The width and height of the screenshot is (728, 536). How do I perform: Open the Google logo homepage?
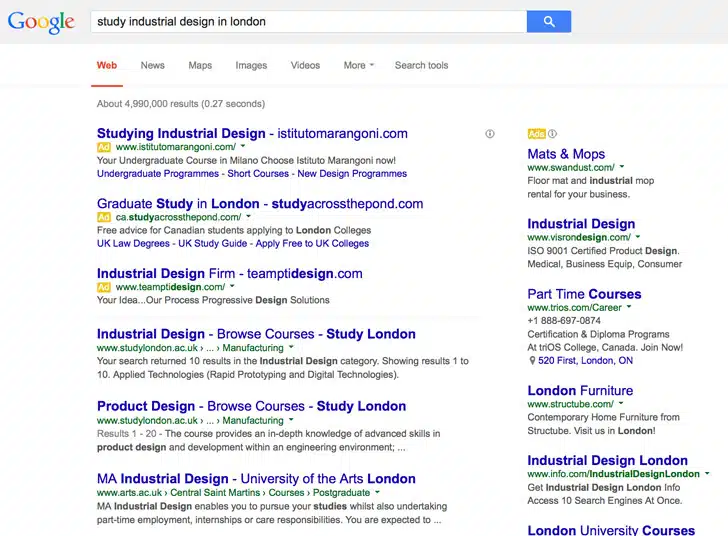tap(41, 22)
